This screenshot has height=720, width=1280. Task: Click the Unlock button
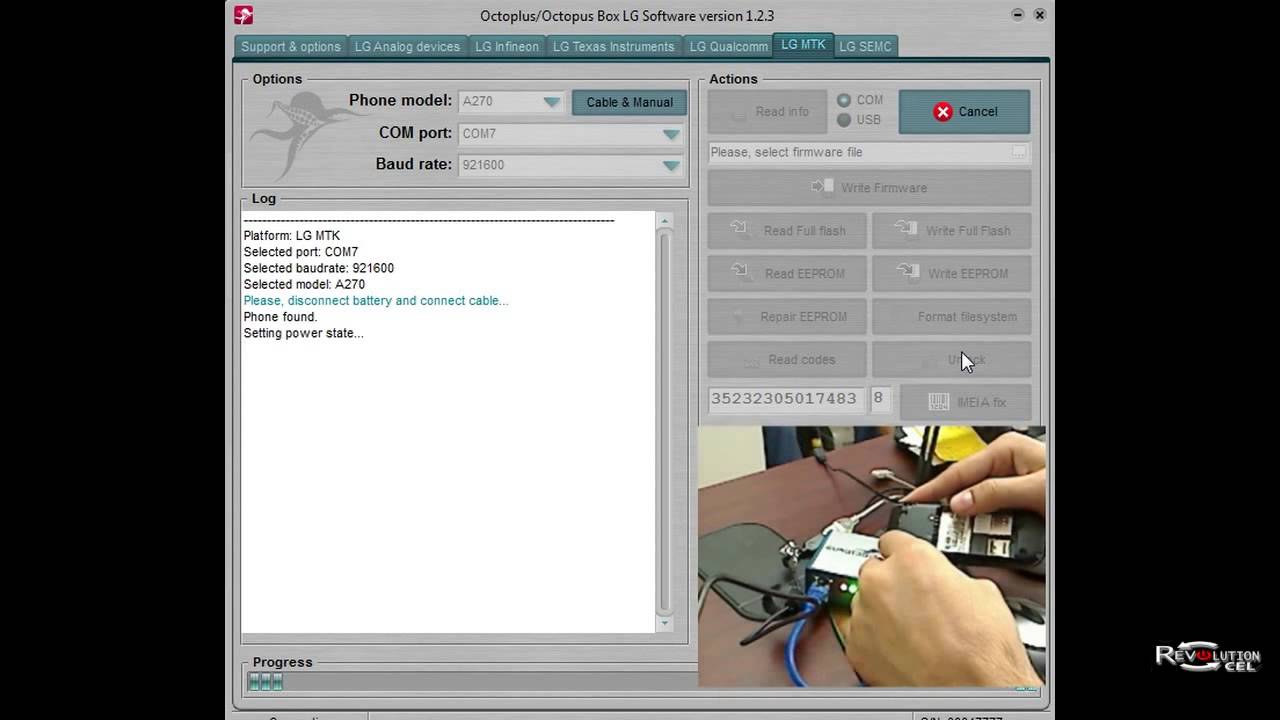click(952, 360)
